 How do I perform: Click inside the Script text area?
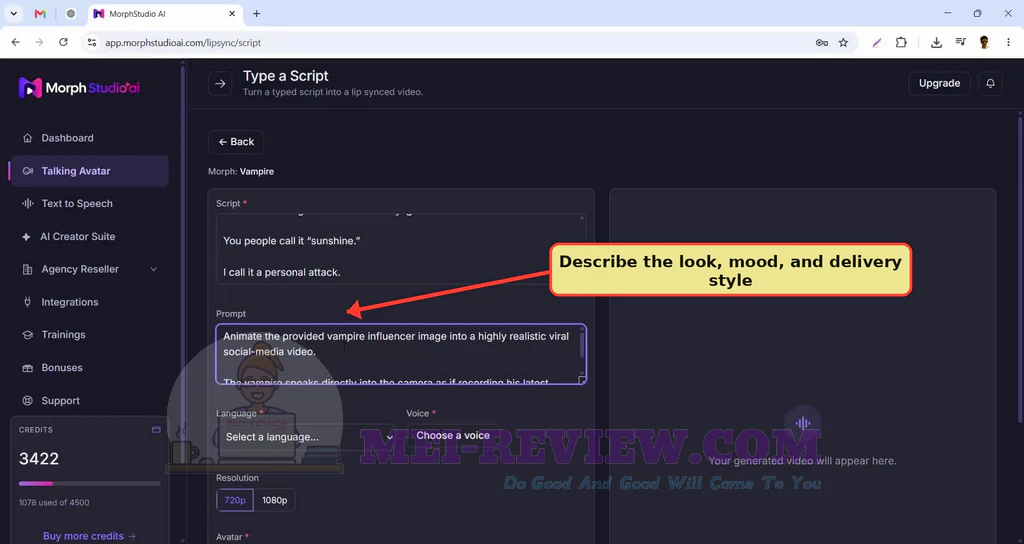401,248
